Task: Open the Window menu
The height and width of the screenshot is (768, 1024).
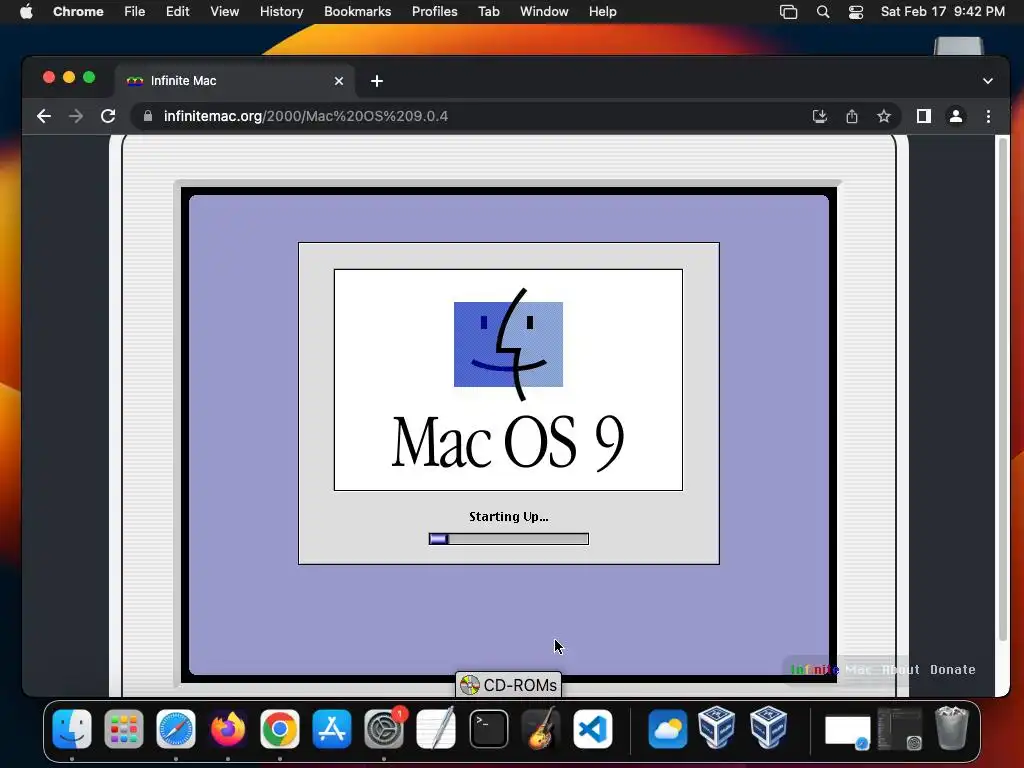Action: click(x=544, y=12)
